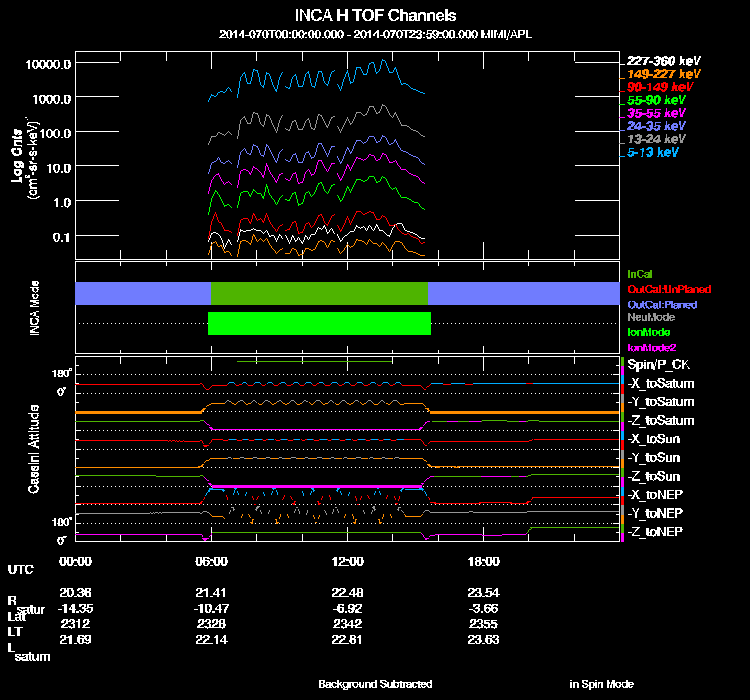750x700 pixels.
Task: Pick the 35-55 keV legend label
Action: coord(656,113)
